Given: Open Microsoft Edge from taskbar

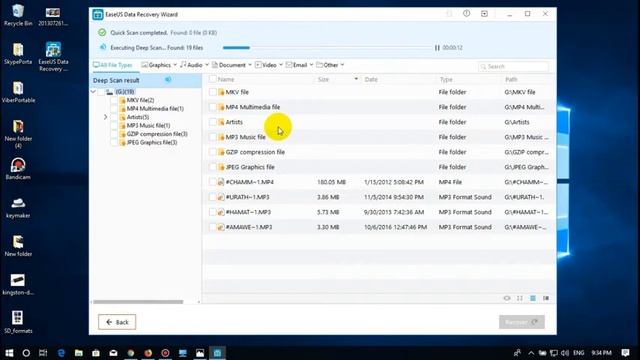Looking at the screenshot, I should coord(61,353).
